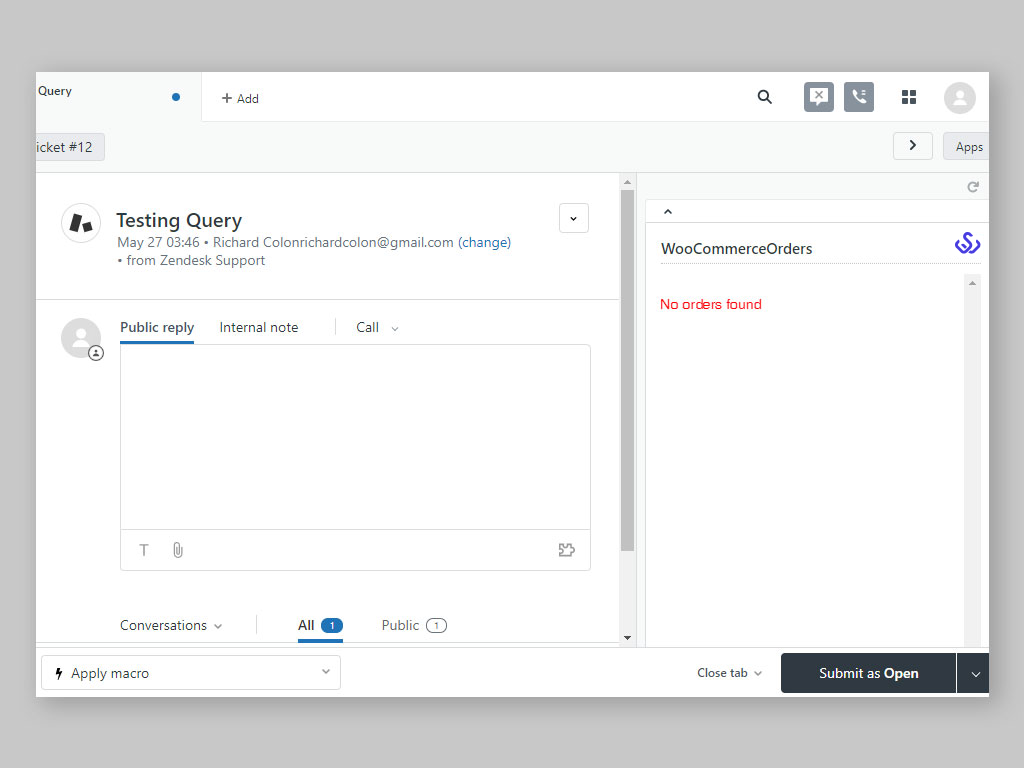Click the attachment paperclip in the reply editor
The image size is (1024, 768).
178,550
